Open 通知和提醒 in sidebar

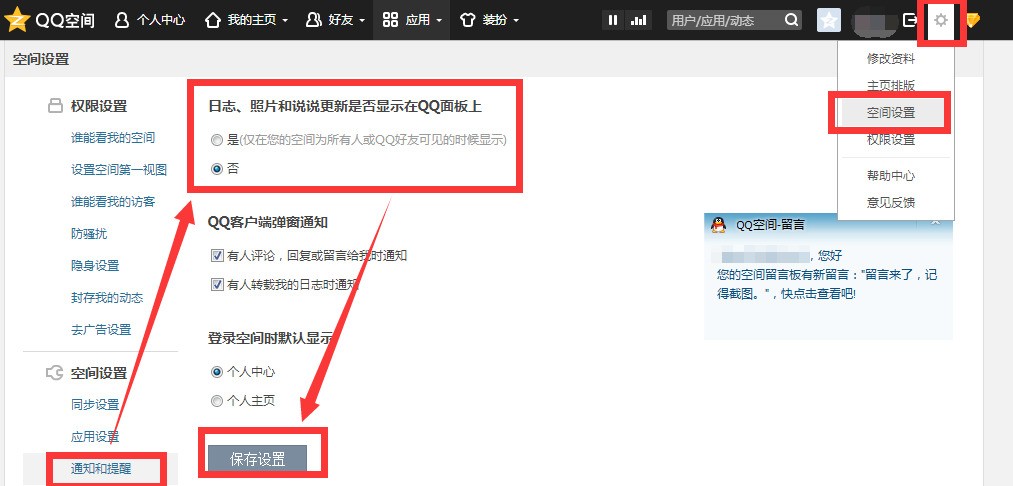(x=101, y=469)
